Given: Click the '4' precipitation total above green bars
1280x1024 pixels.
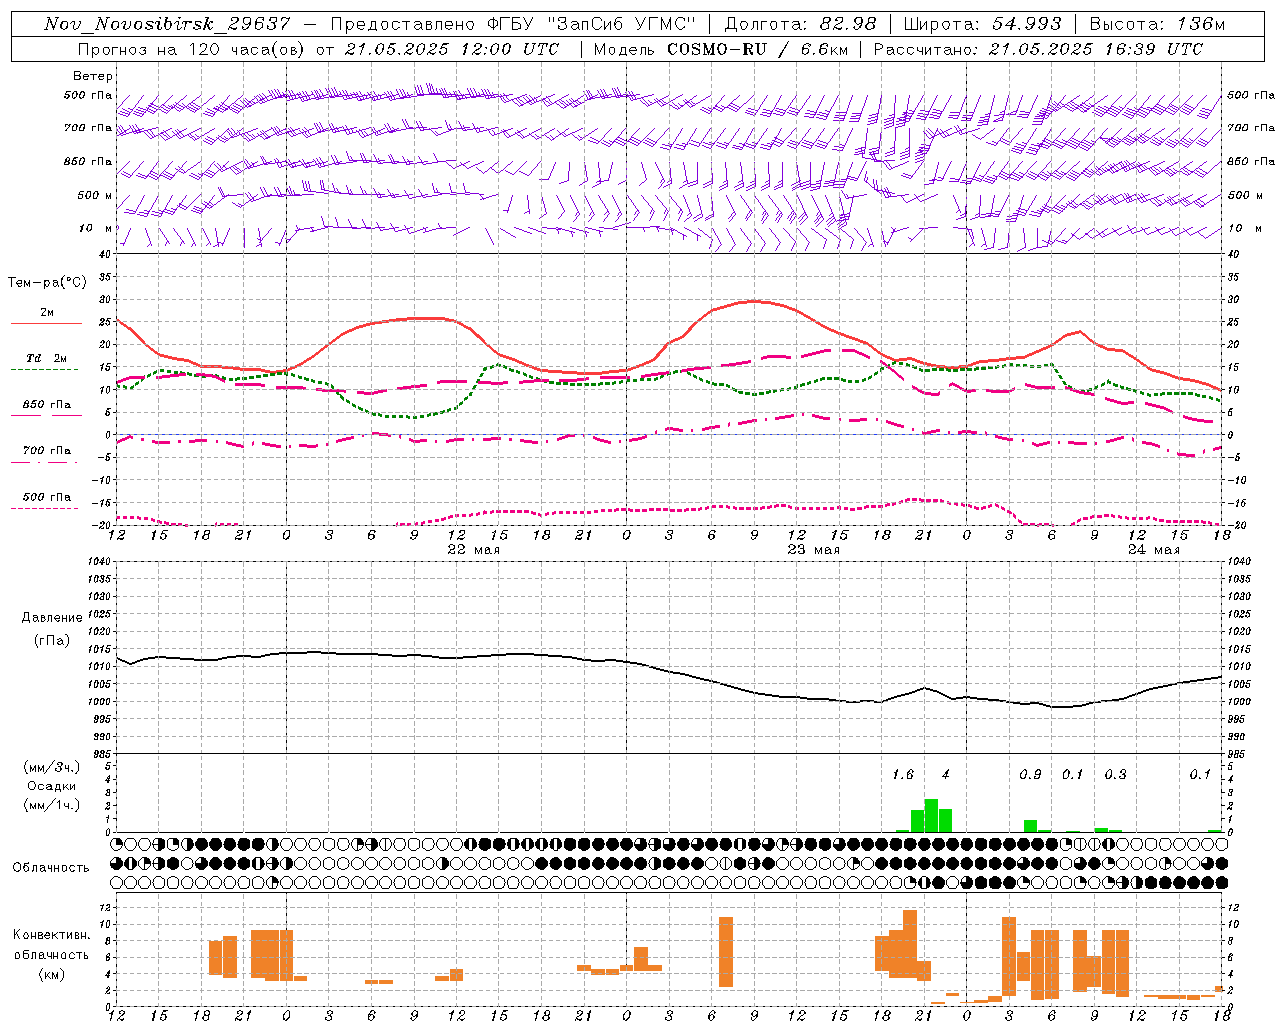Looking at the screenshot, I should tap(945, 774).
